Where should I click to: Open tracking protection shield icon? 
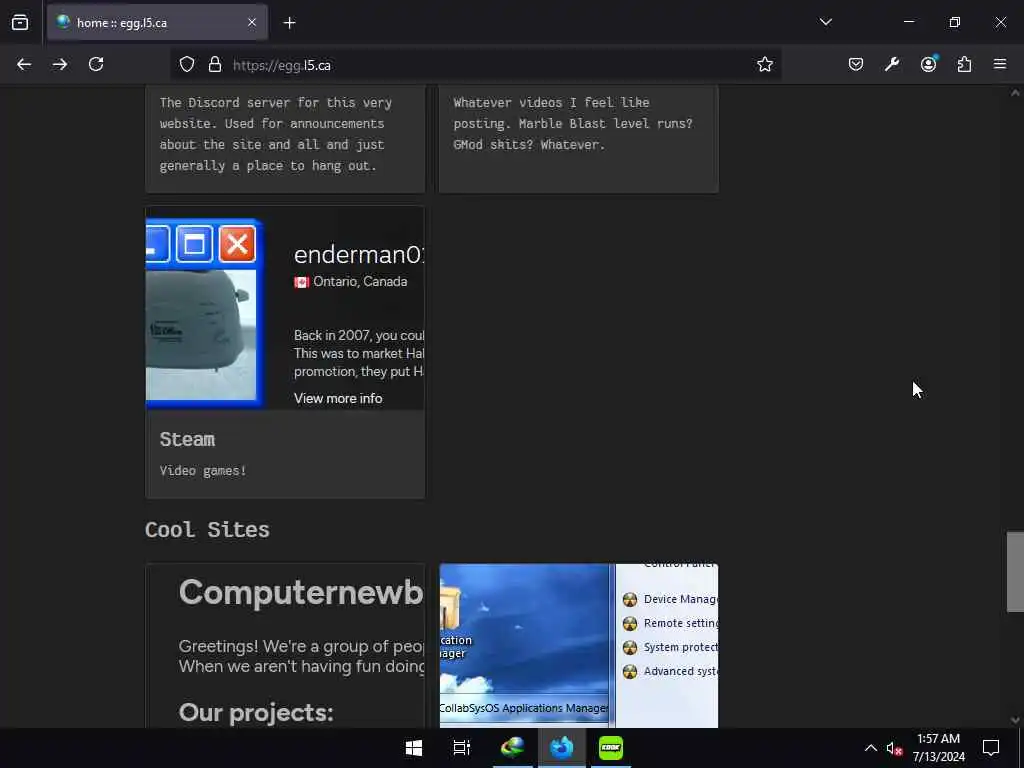[187, 65]
